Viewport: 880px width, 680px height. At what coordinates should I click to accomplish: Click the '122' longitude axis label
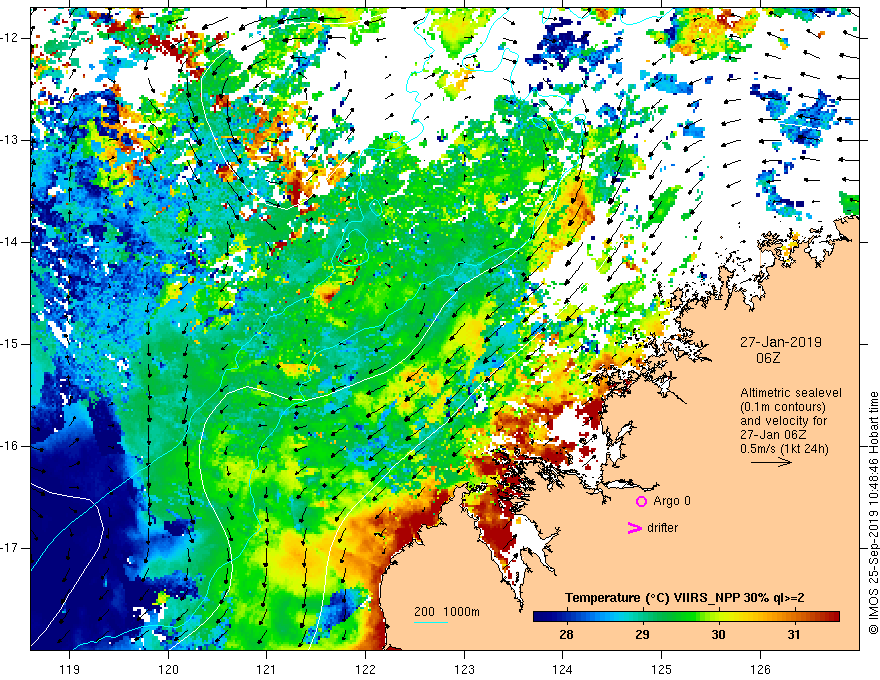pos(365,669)
